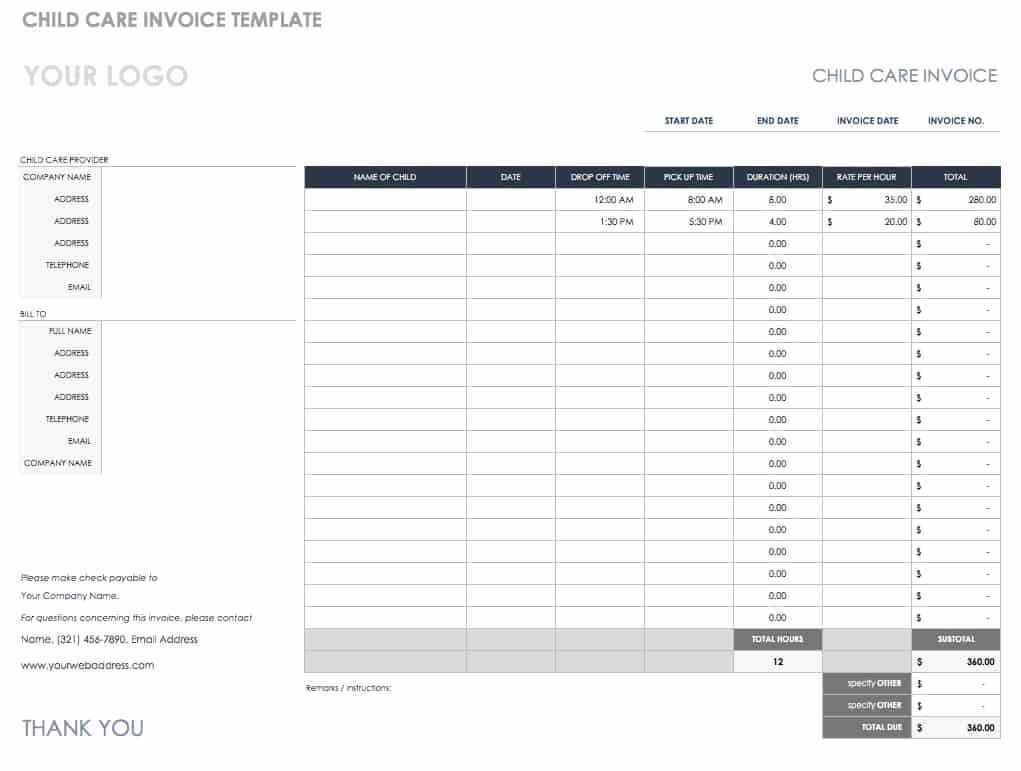Image resolution: width=1021 pixels, height=771 pixels.
Task: Click the Remarks / Instructions field
Action: (x=348, y=688)
